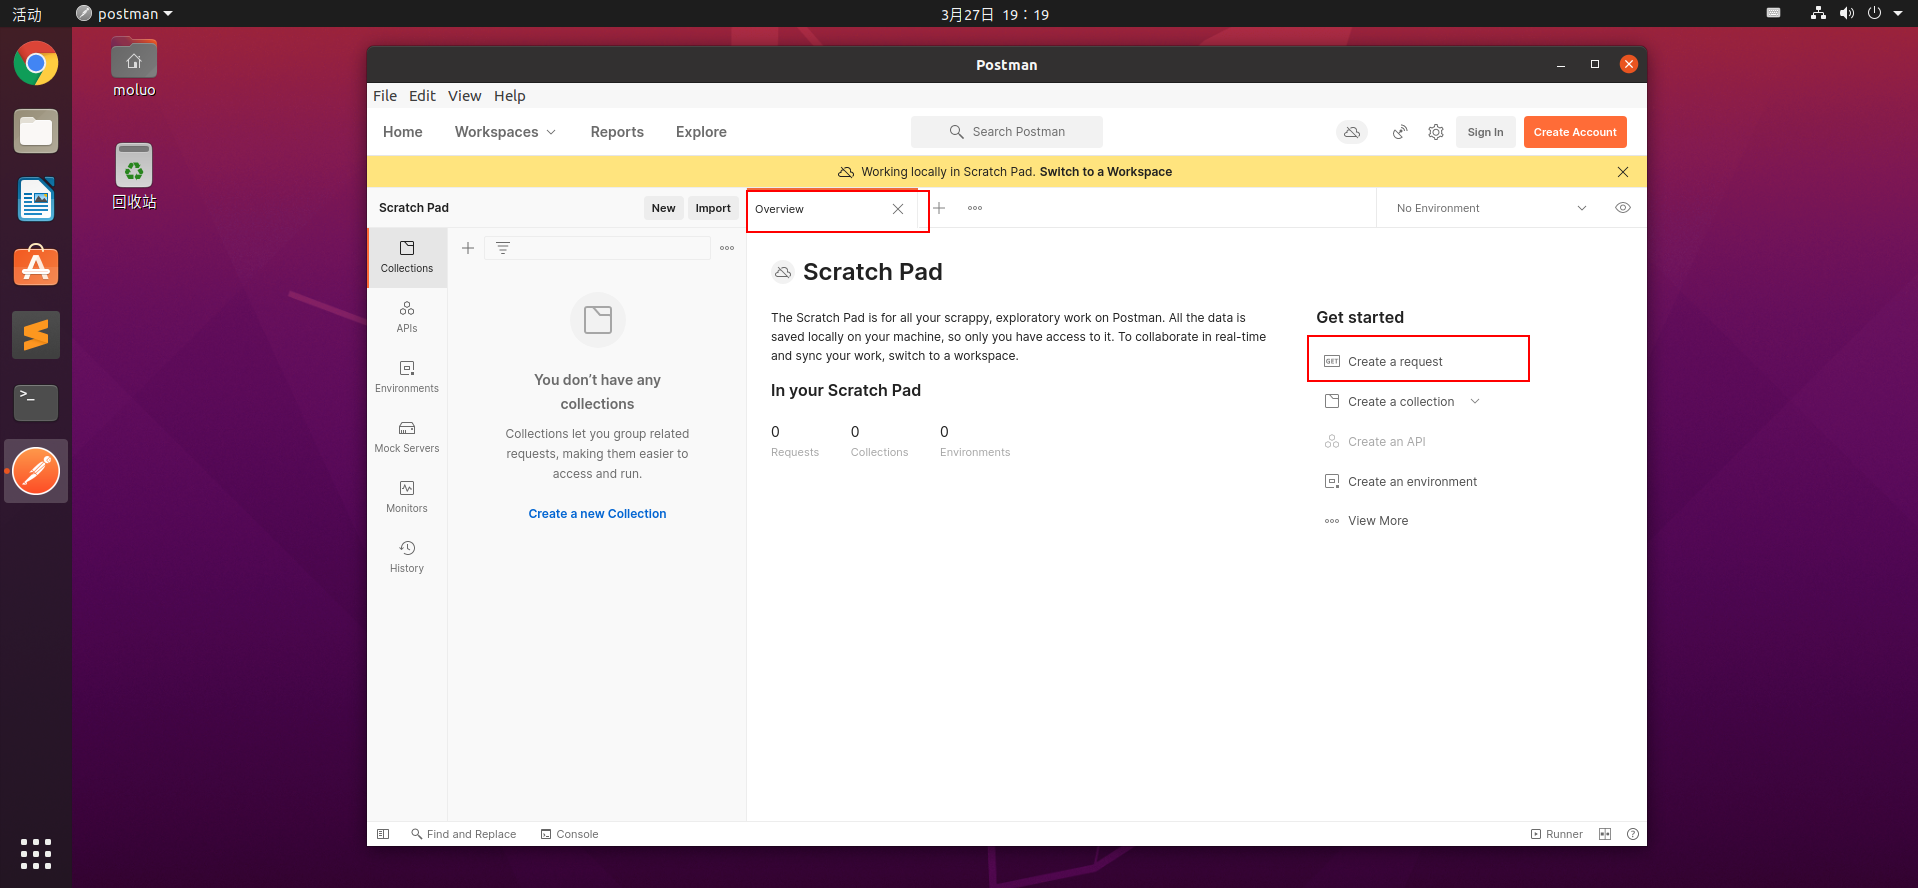Open the Collections sidebar panel
1918x888 pixels.
[x=407, y=257]
